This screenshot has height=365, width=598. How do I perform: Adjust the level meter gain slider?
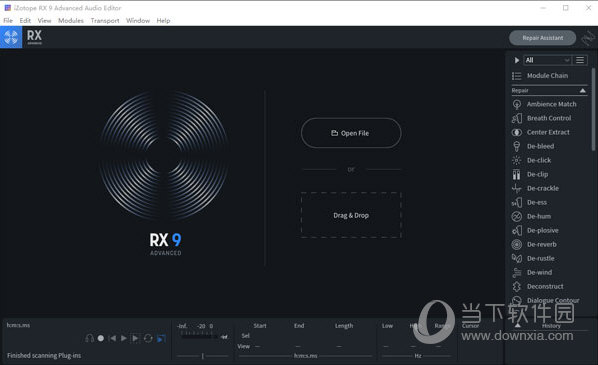pyautogui.click(x=203, y=356)
